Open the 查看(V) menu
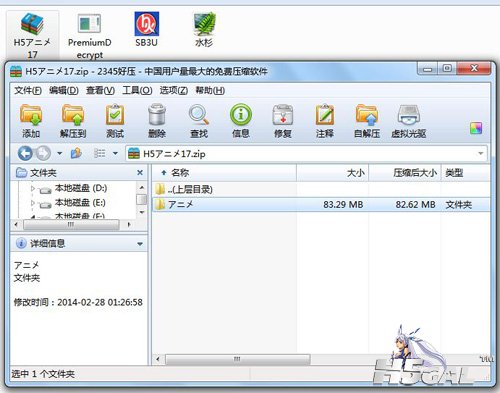Viewport: 500px width, 393px height. point(100,90)
